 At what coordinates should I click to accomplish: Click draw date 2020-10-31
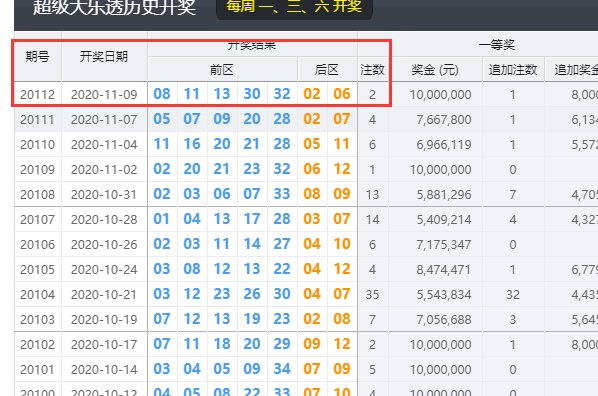point(104,195)
